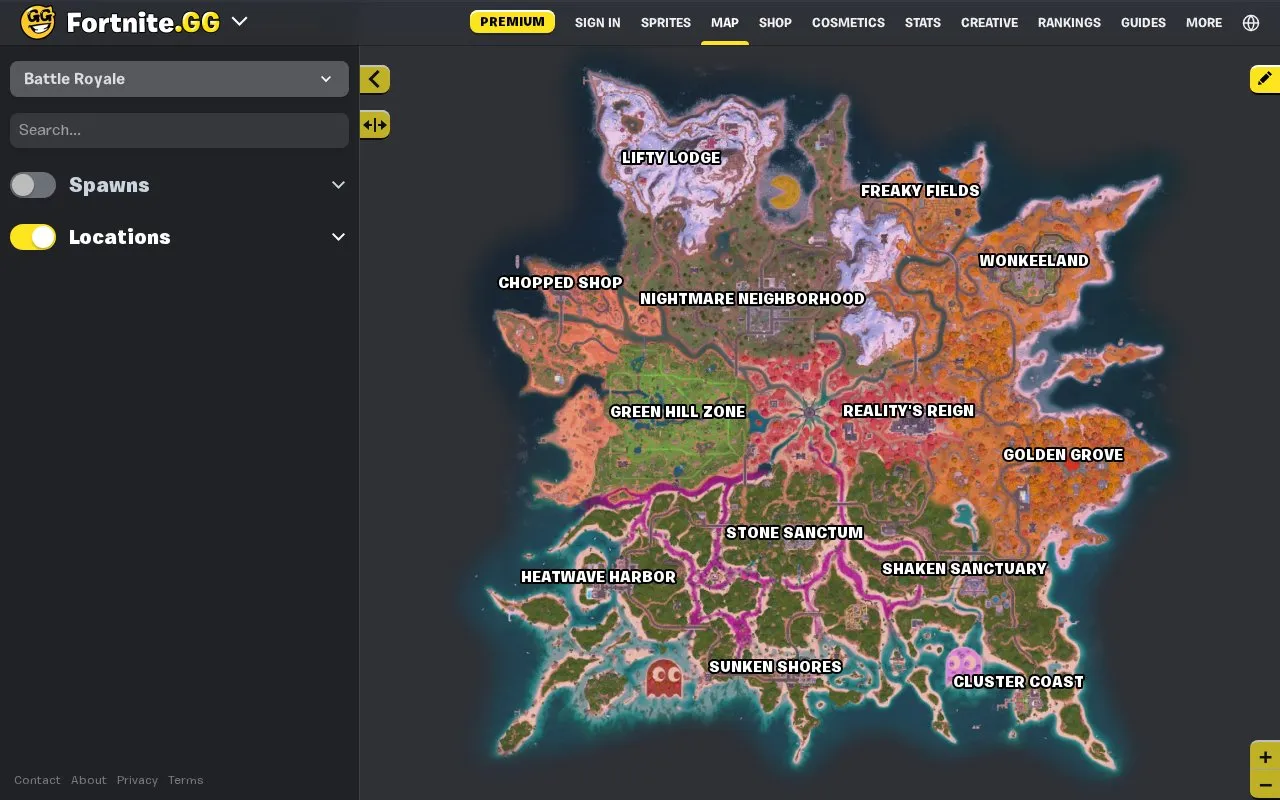Open the MORE menu
Screen dimensions: 1280x800
point(1204,22)
